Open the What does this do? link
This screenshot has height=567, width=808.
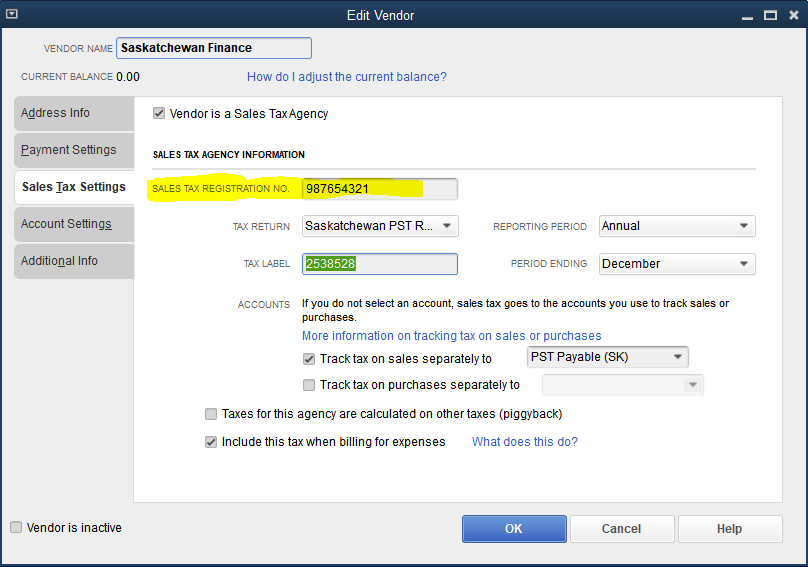pos(525,442)
